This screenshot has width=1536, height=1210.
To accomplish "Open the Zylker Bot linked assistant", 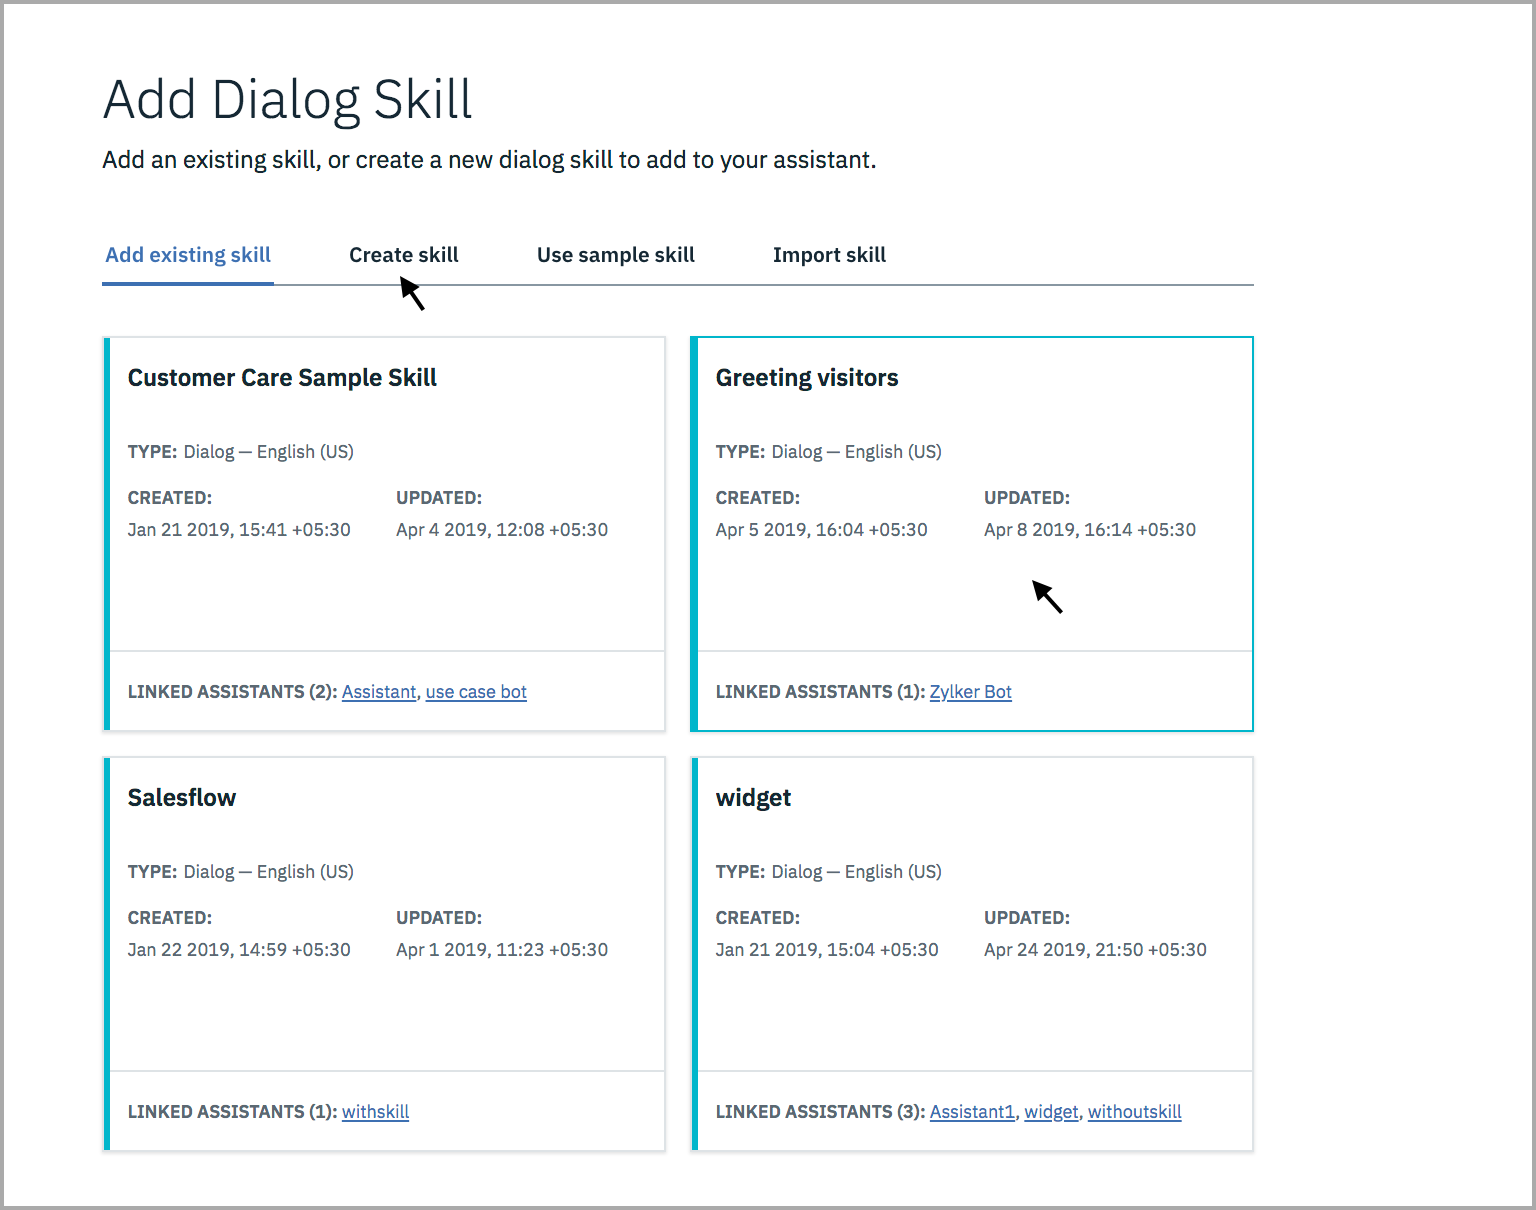I will coord(970,691).
